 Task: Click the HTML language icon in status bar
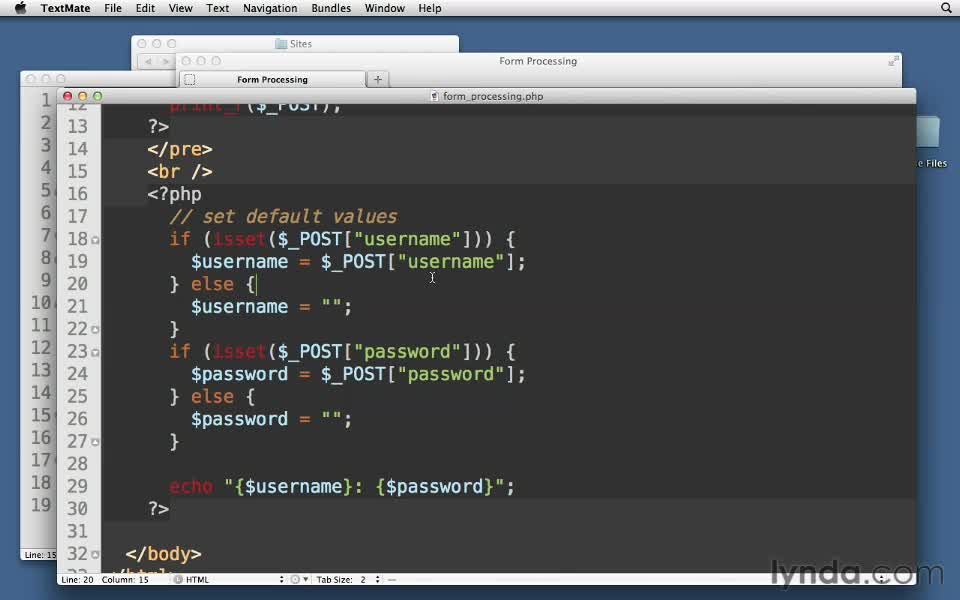tap(178, 580)
